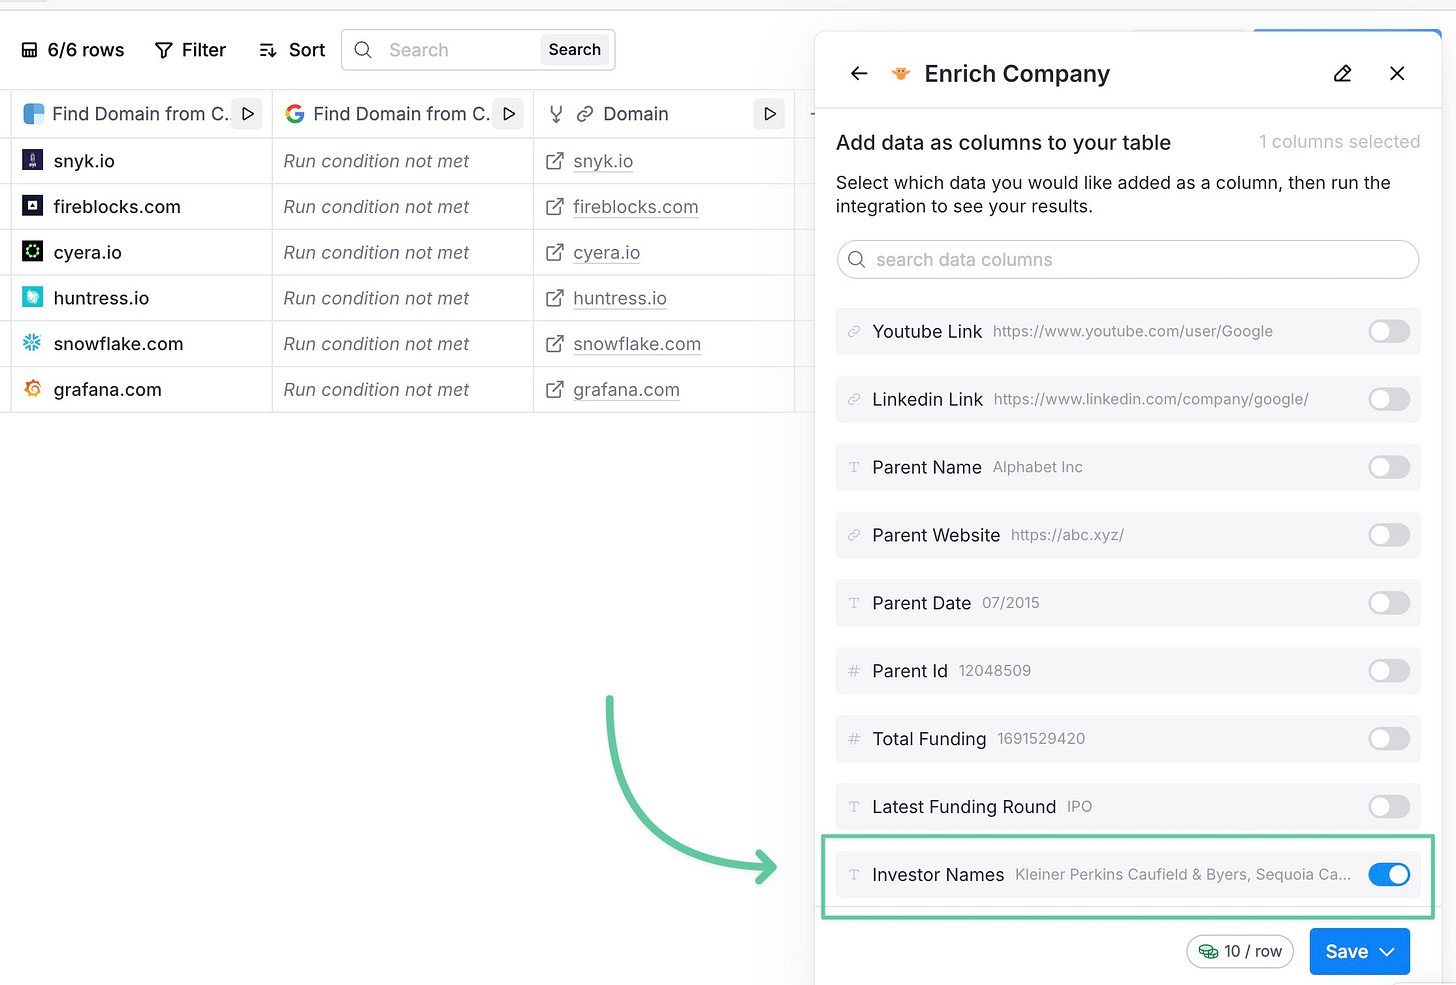
Task: Open the huntress.io domain link
Action: (x=620, y=298)
